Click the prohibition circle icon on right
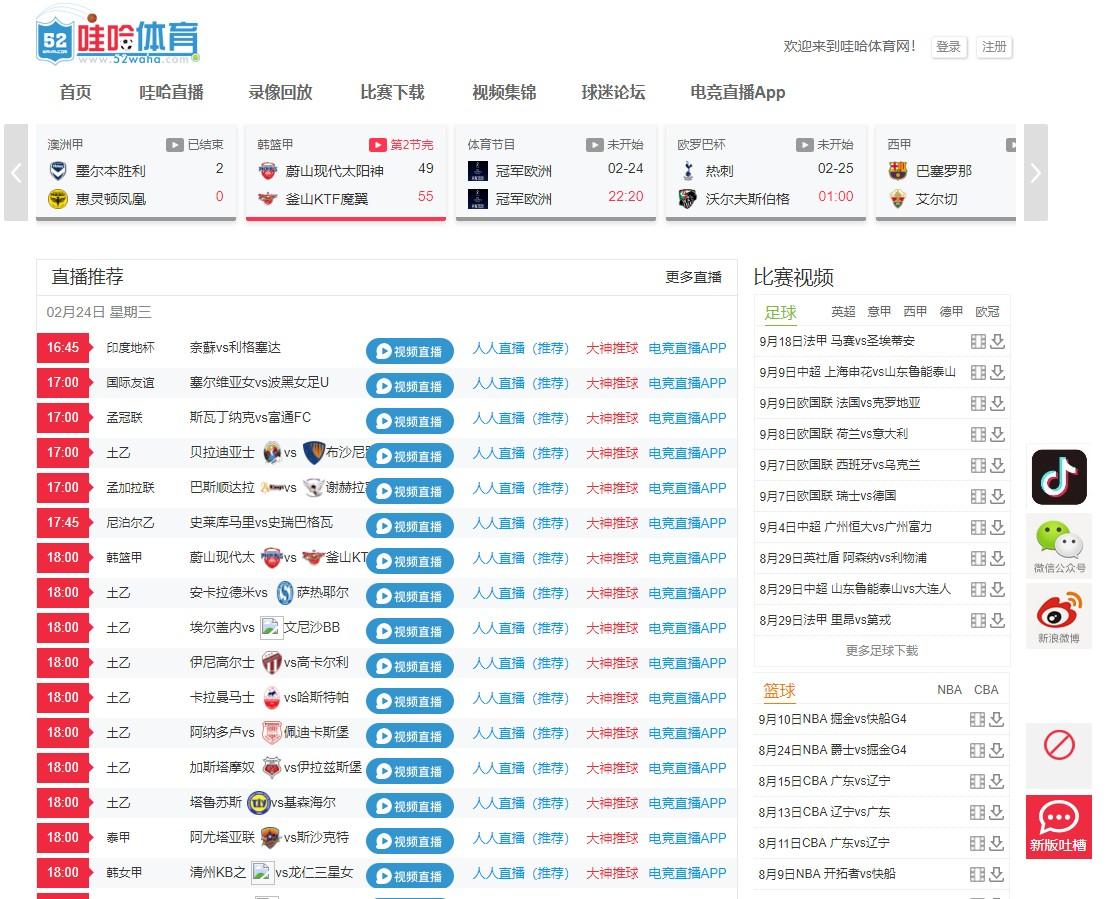The height and width of the screenshot is (899, 1106). (x=1059, y=745)
